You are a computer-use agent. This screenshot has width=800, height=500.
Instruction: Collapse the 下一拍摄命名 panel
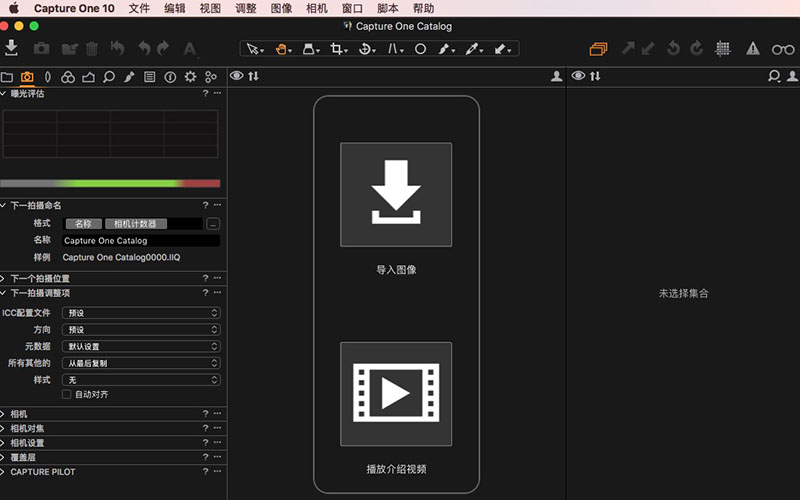coord(3,205)
